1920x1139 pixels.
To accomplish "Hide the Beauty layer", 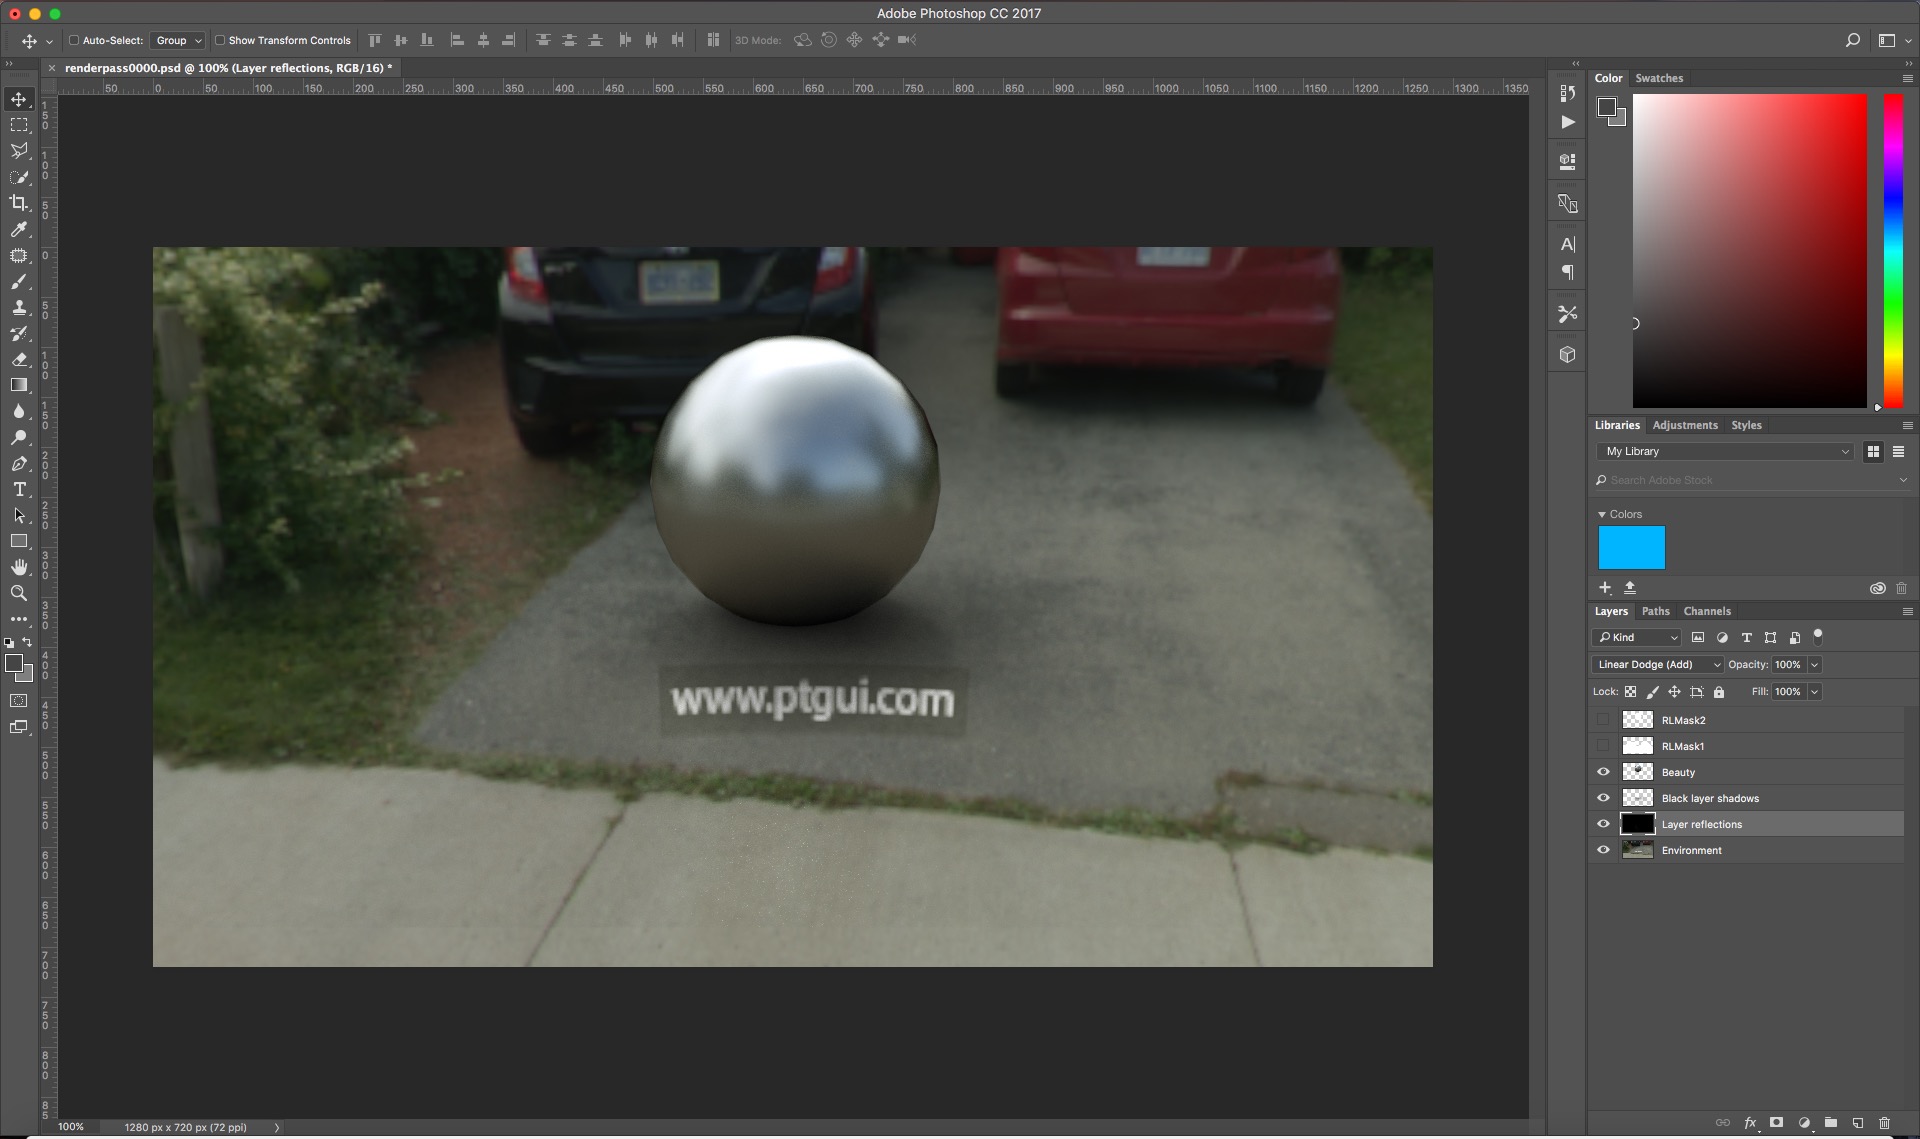I will [1604, 772].
